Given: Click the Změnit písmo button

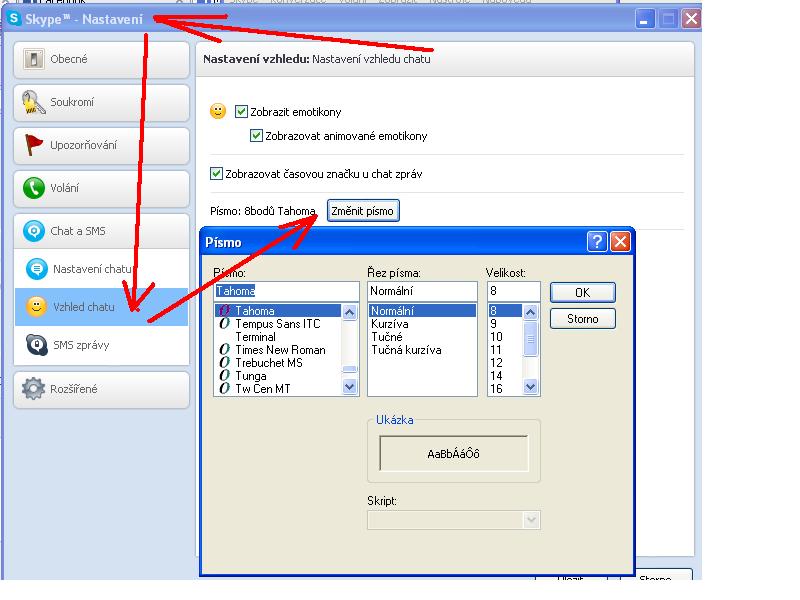Looking at the screenshot, I should 363,211.
